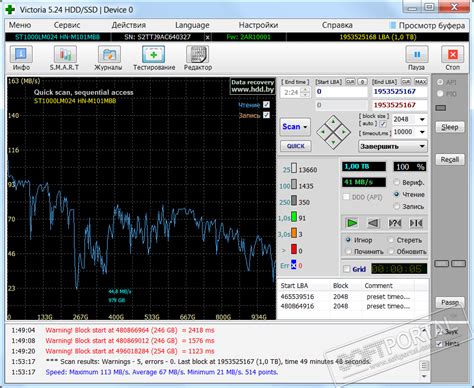Click the reverse scan arrow button
Viewport: 474px width, 388px height.
pyautogui.click(x=373, y=223)
